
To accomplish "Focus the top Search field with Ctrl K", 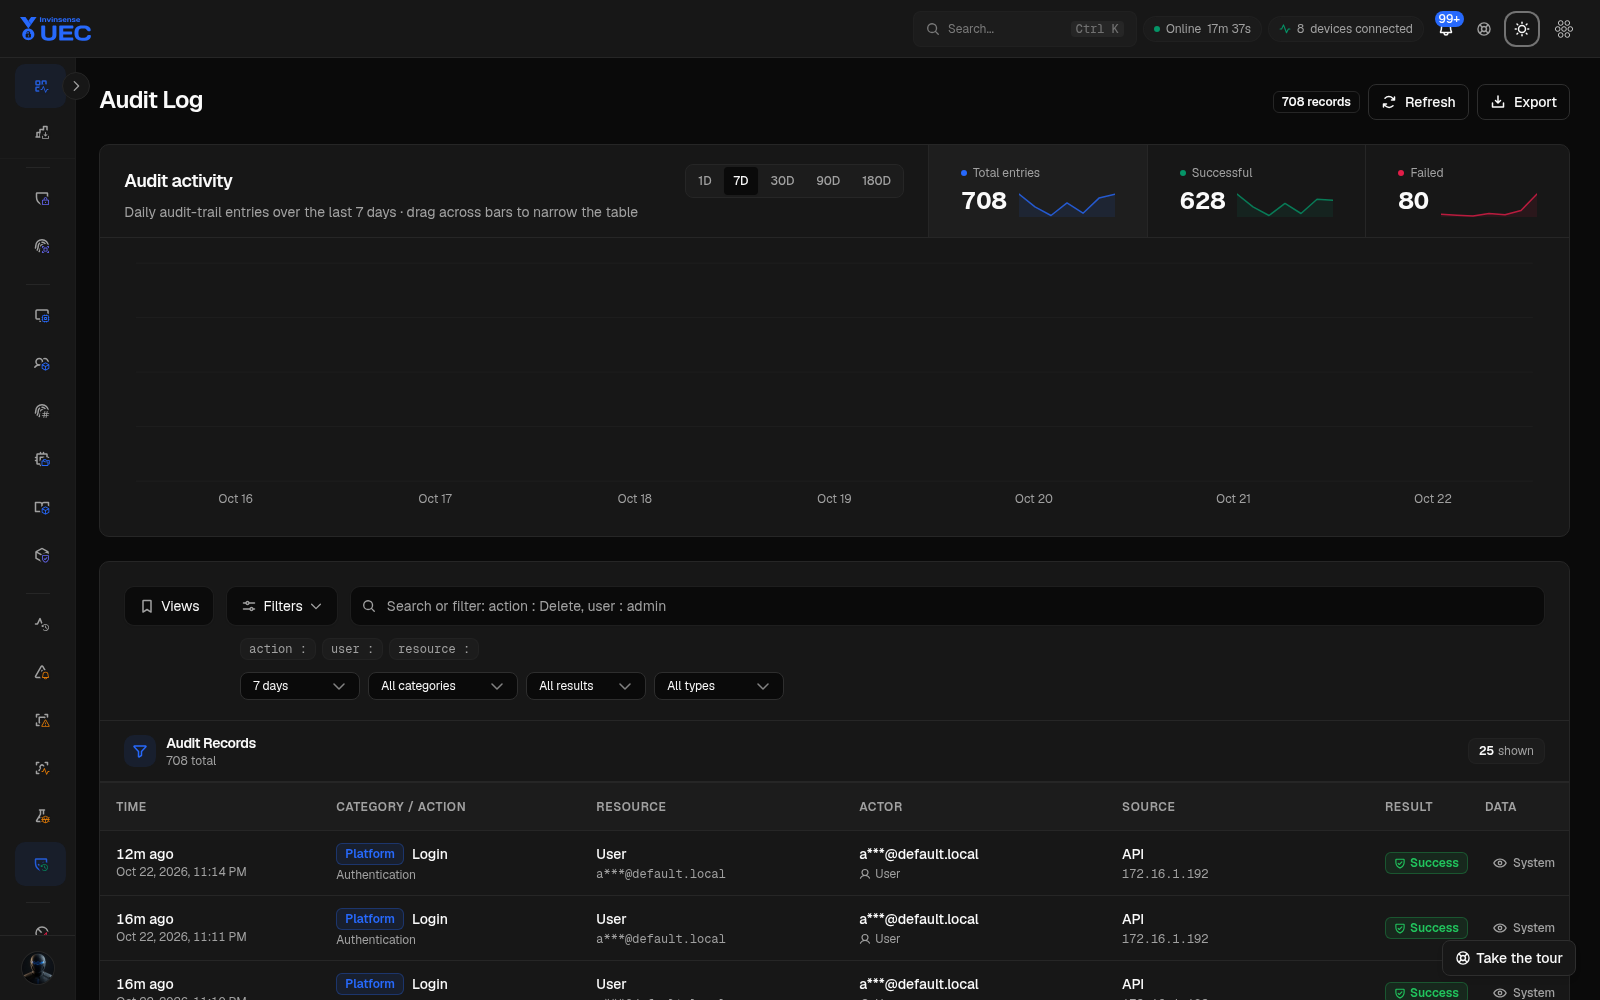I will point(1024,29).
